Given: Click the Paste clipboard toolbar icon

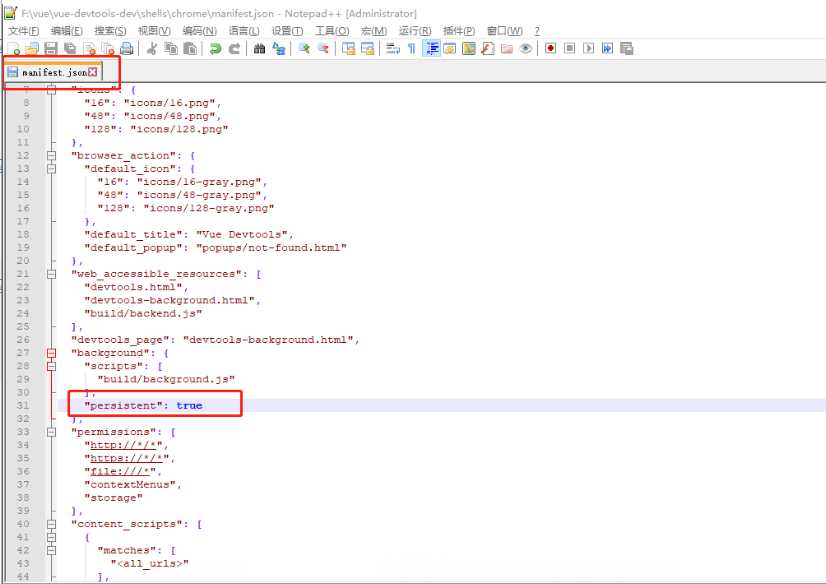Looking at the screenshot, I should pos(190,49).
